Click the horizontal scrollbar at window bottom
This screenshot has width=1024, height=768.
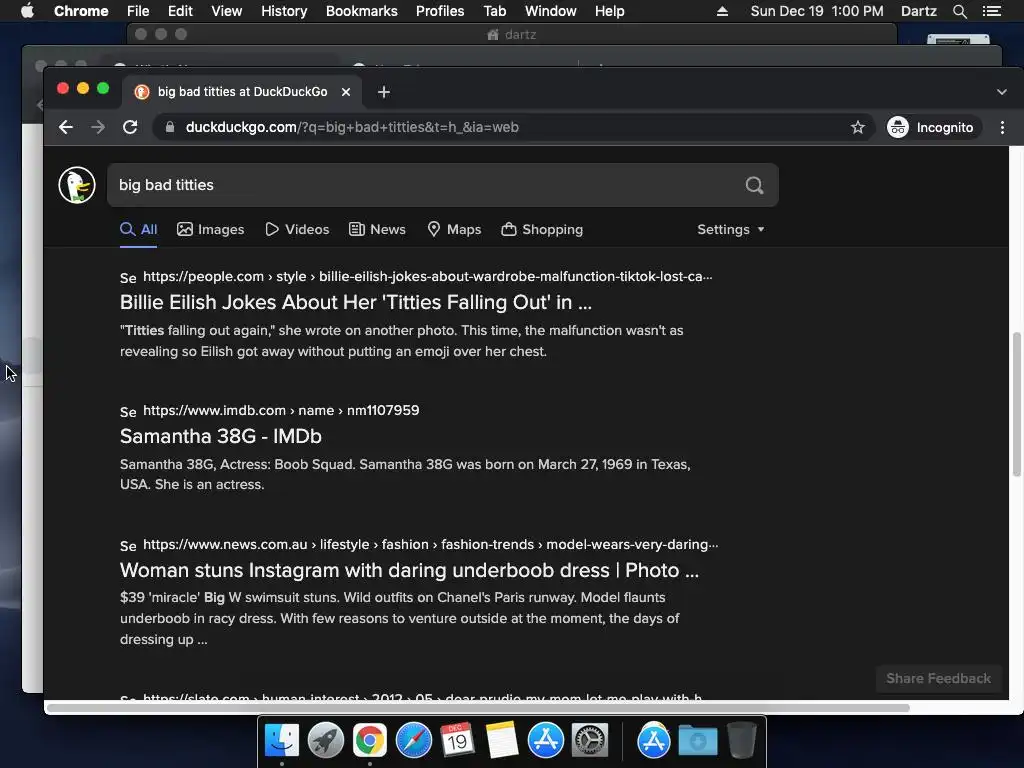click(x=478, y=708)
